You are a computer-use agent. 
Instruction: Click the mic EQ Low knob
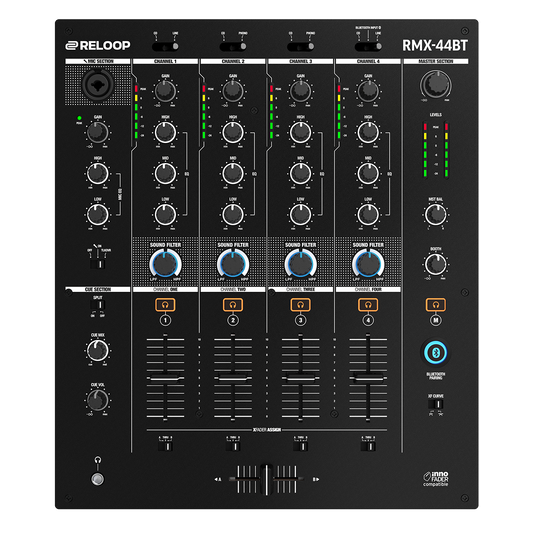pyautogui.click(x=98, y=214)
